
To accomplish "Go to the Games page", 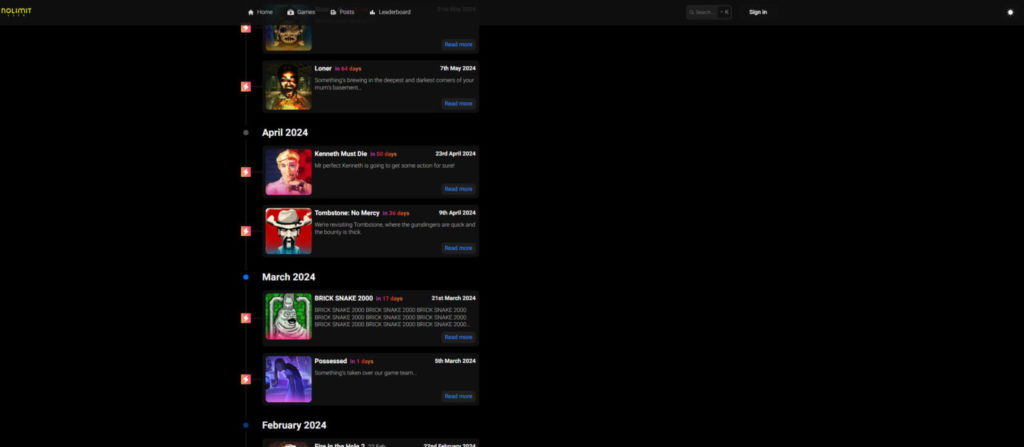I will [301, 12].
